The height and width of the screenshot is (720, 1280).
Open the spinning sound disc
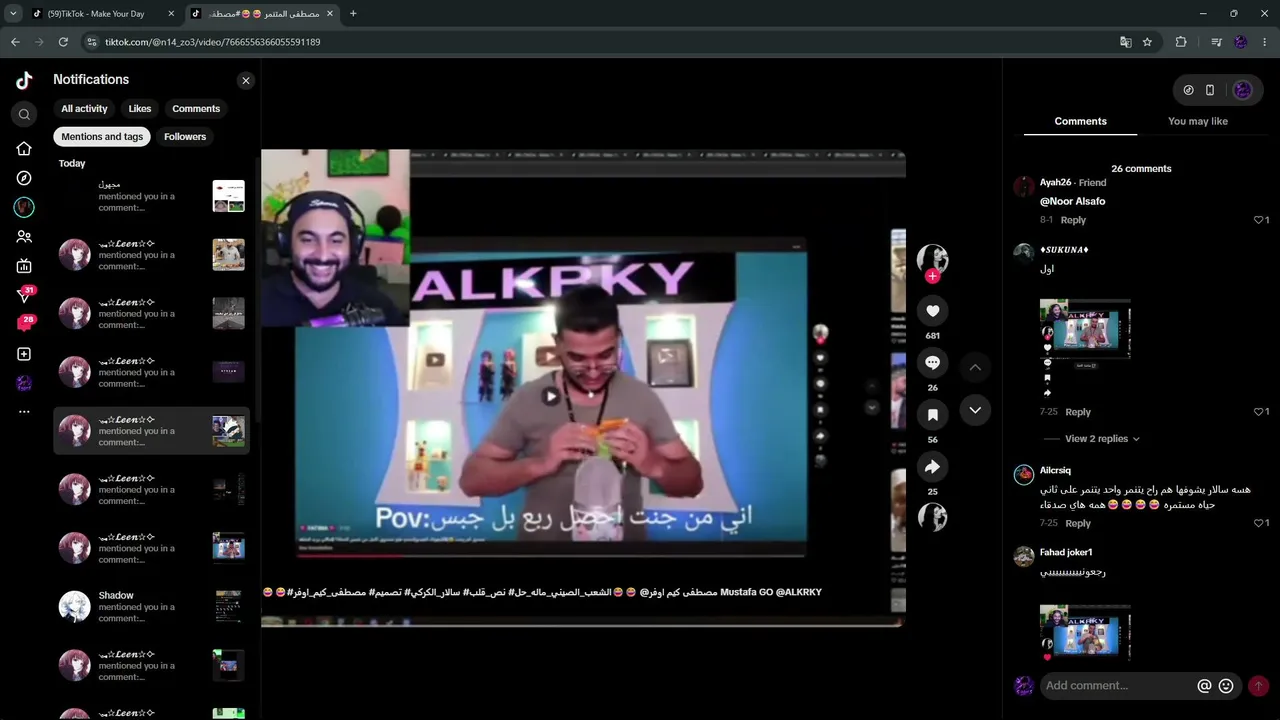(933, 517)
